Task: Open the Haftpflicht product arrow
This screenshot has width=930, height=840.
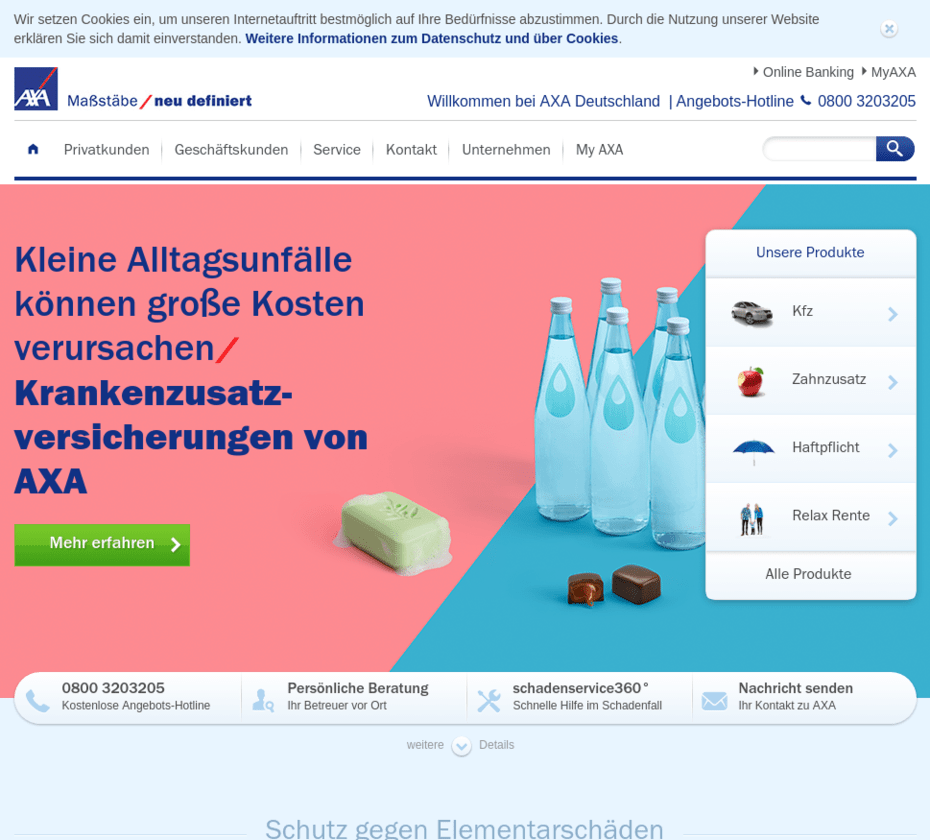Action: click(892, 450)
